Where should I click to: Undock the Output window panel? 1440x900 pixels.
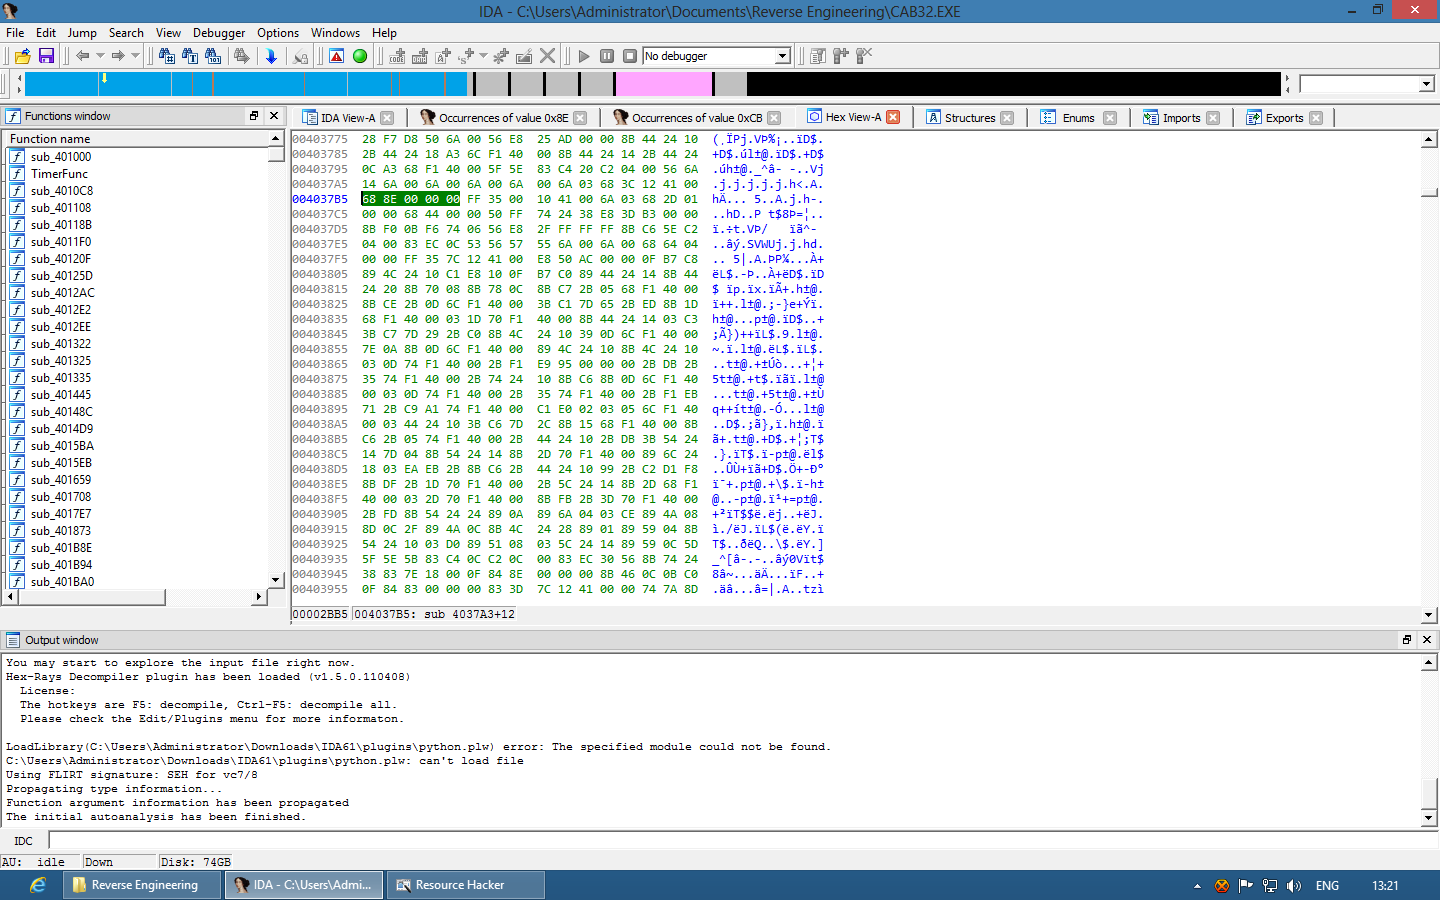point(1407,640)
